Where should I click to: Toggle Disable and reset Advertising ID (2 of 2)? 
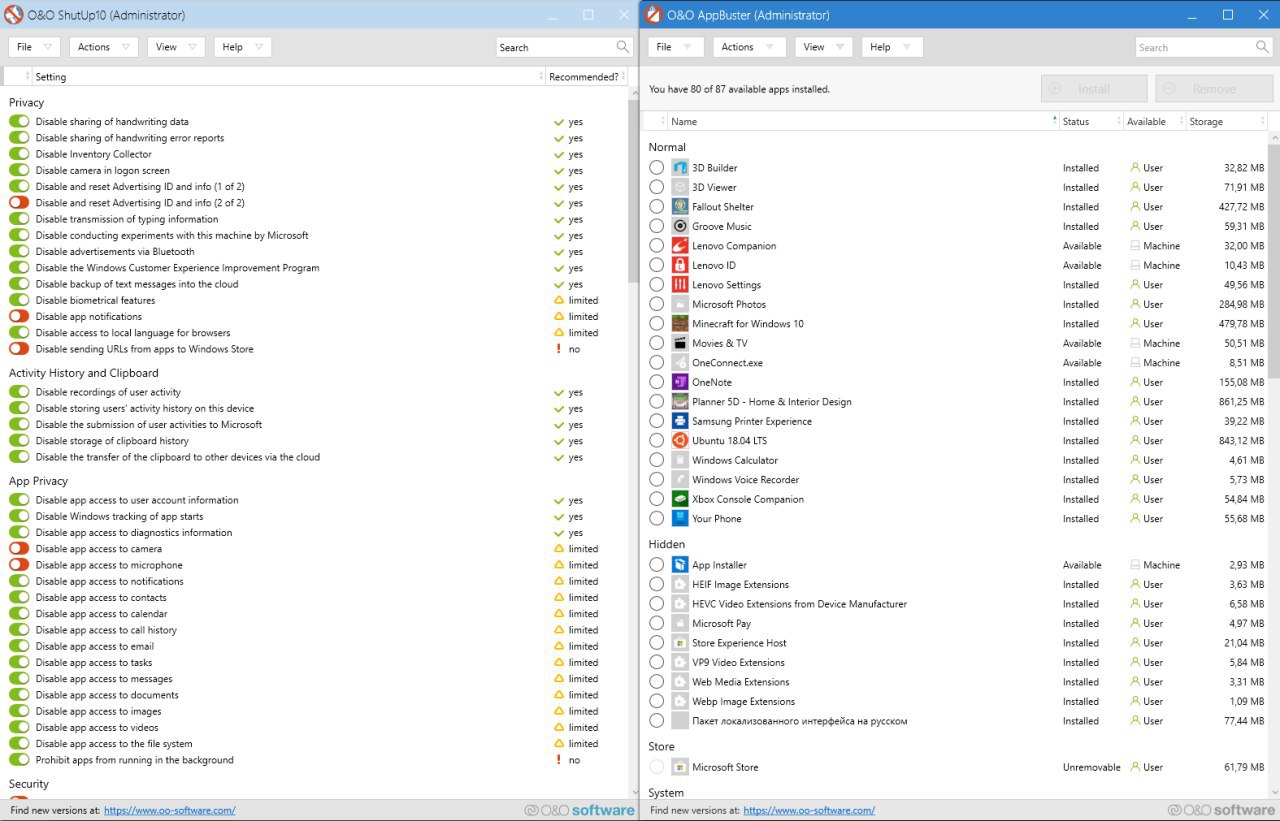(19, 203)
